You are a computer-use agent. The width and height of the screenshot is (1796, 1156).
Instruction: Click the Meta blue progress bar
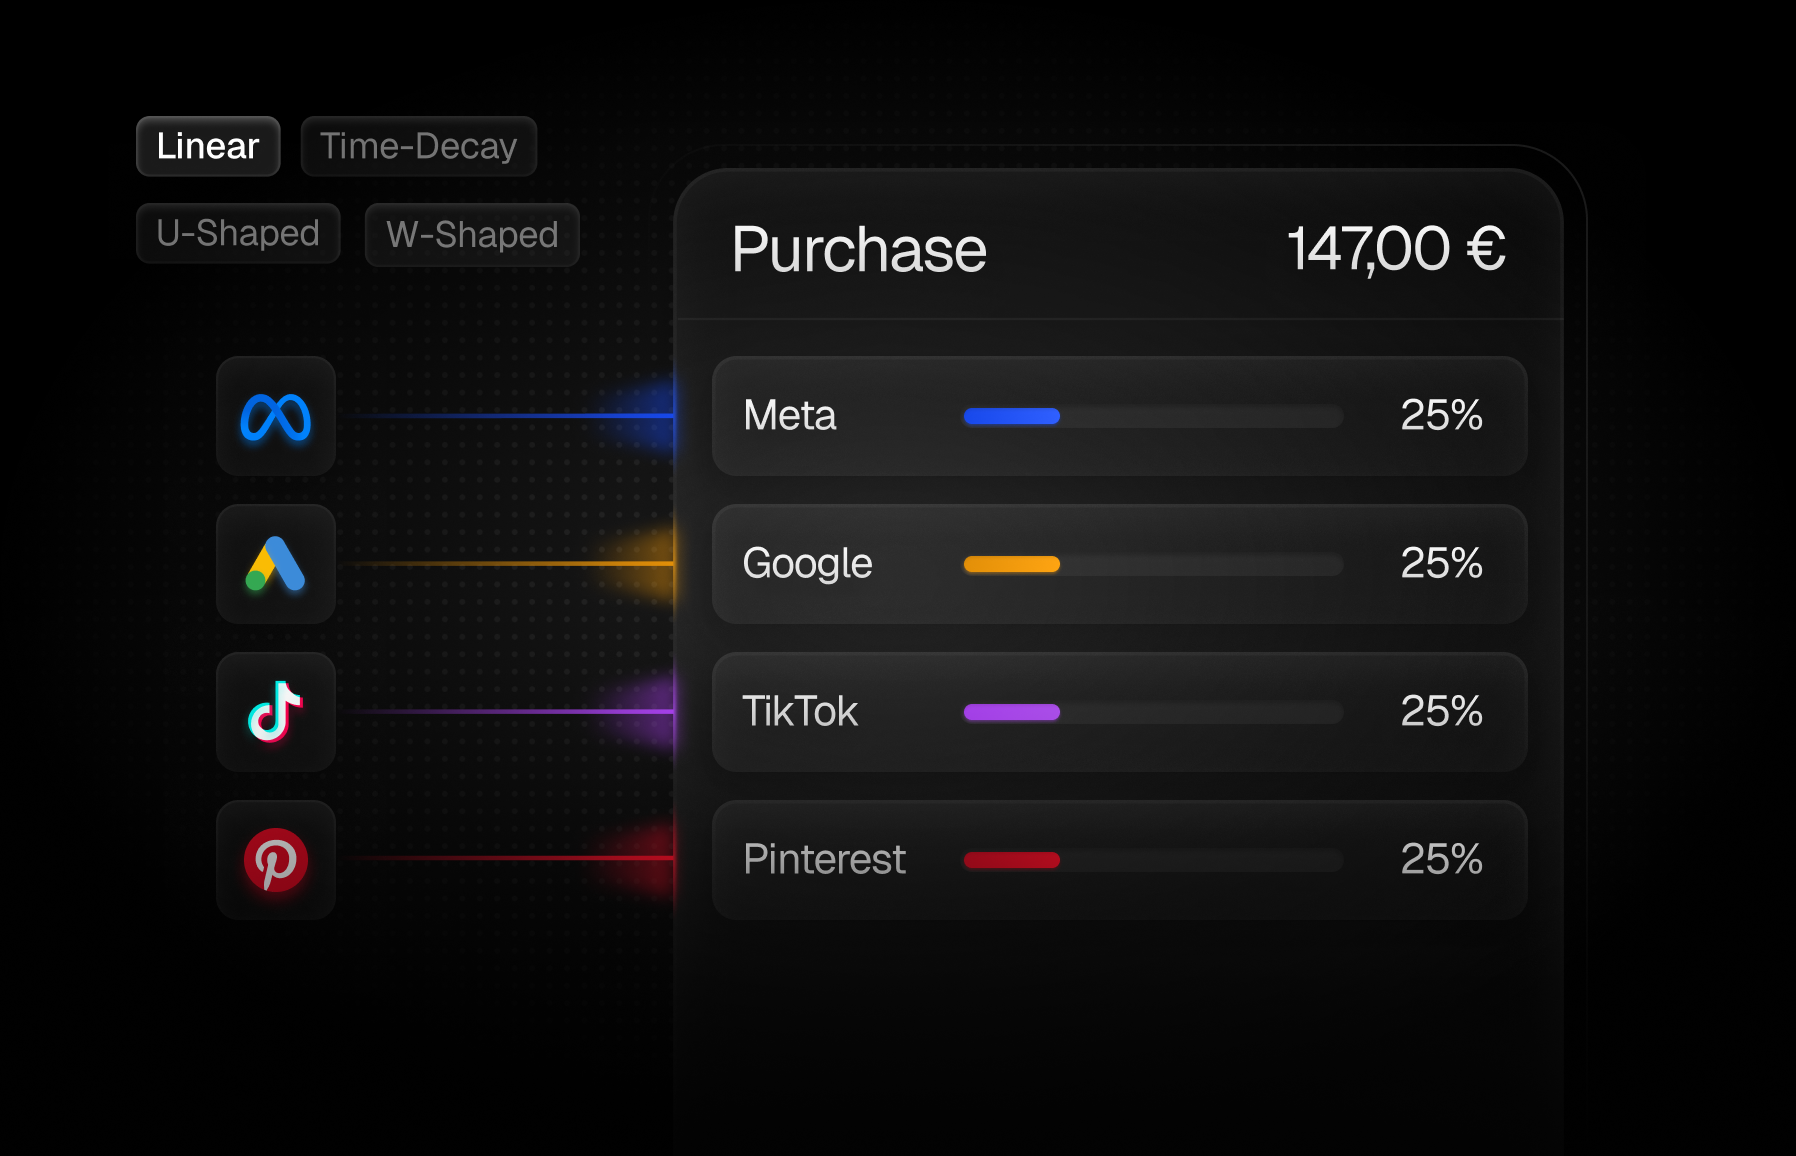pyautogui.click(x=1012, y=416)
